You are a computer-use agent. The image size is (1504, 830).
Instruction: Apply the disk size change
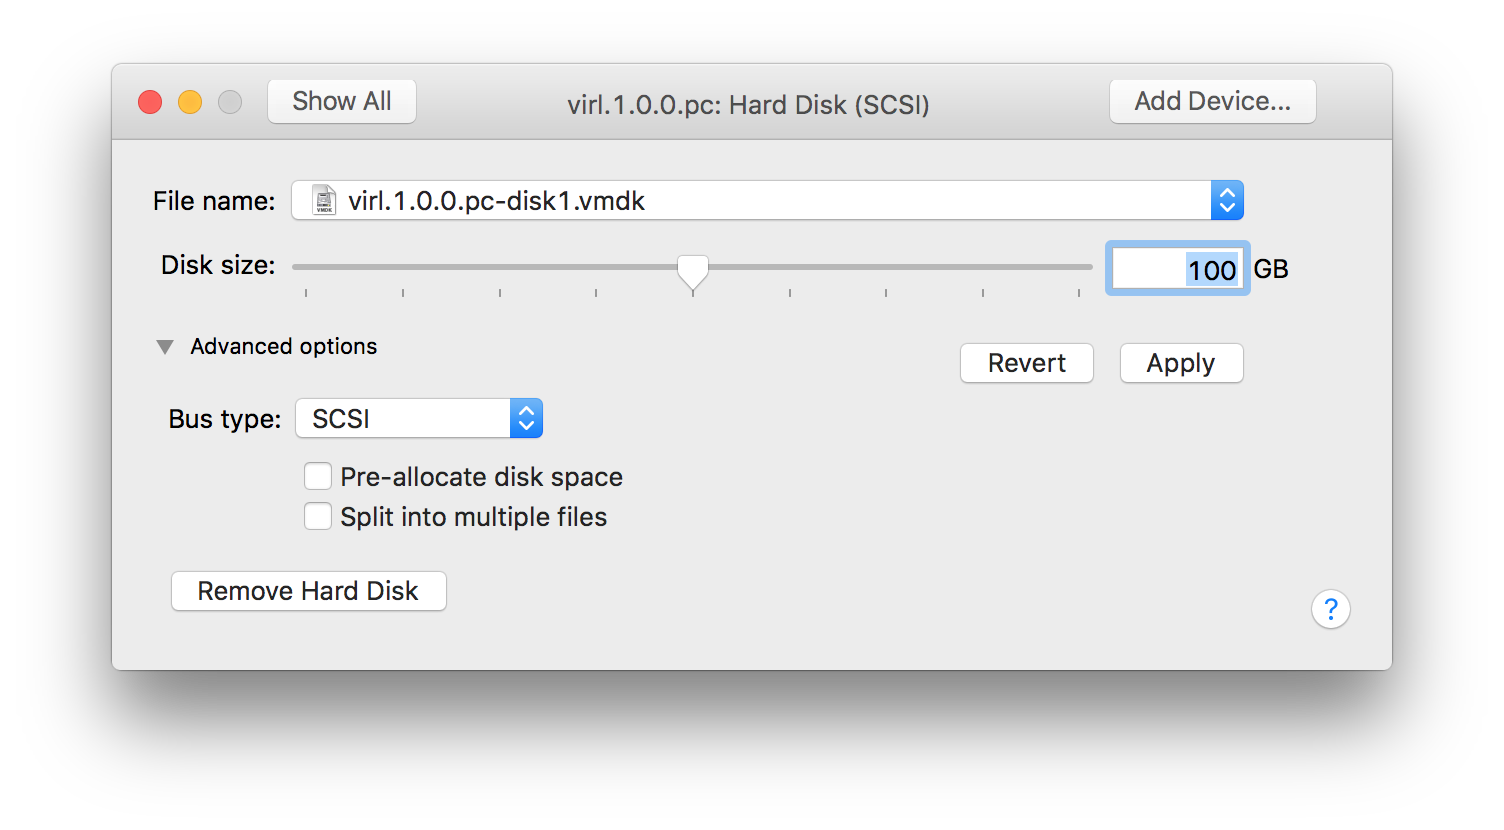click(x=1181, y=363)
